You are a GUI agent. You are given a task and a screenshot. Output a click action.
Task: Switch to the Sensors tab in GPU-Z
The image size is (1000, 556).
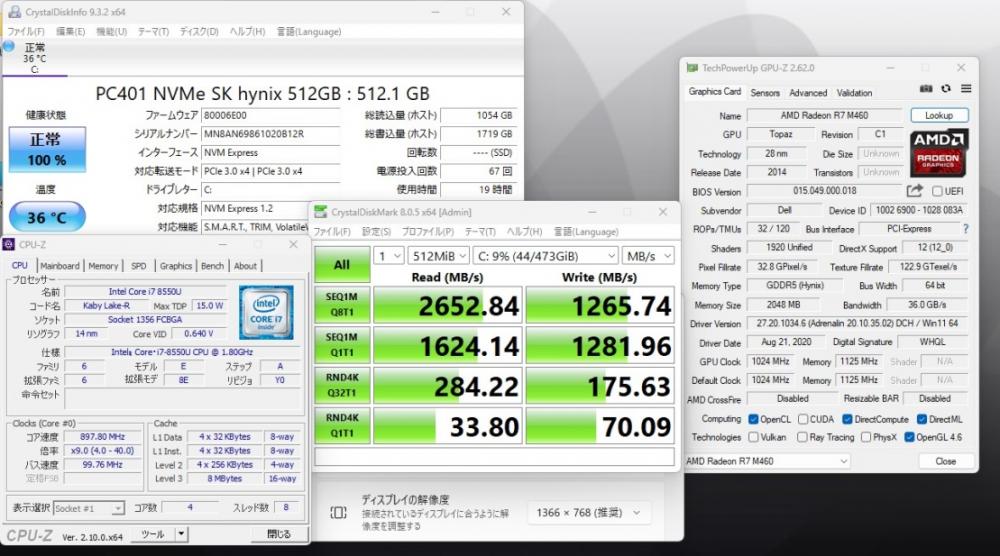765,92
